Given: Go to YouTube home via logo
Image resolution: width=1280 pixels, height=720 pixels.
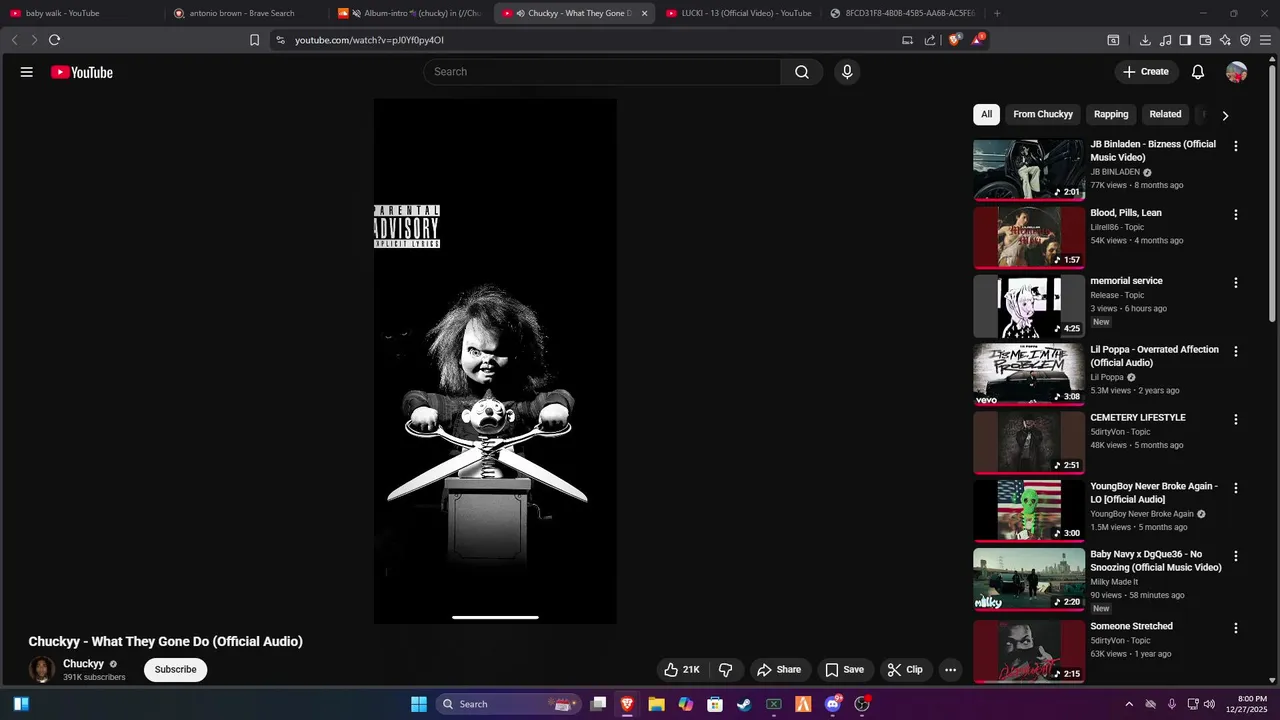Looking at the screenshot, I should (x=82, y=72).
